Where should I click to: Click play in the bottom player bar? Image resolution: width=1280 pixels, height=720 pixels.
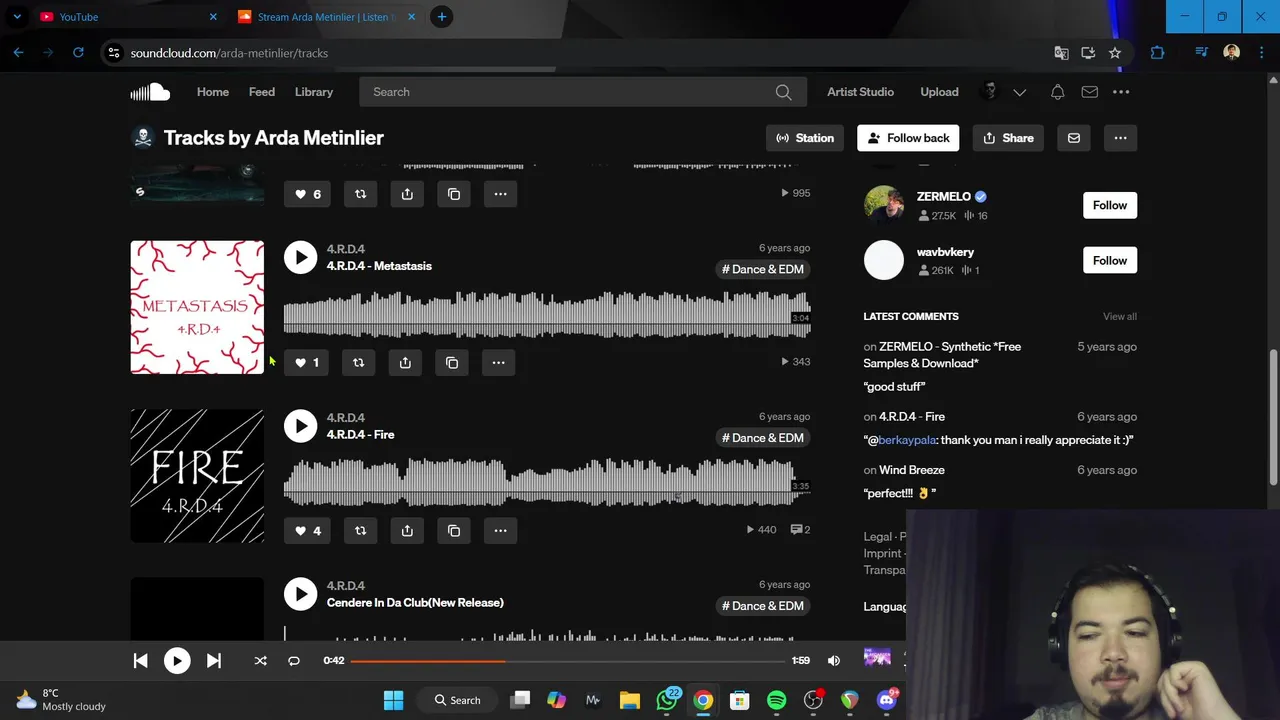coord(177,660)
